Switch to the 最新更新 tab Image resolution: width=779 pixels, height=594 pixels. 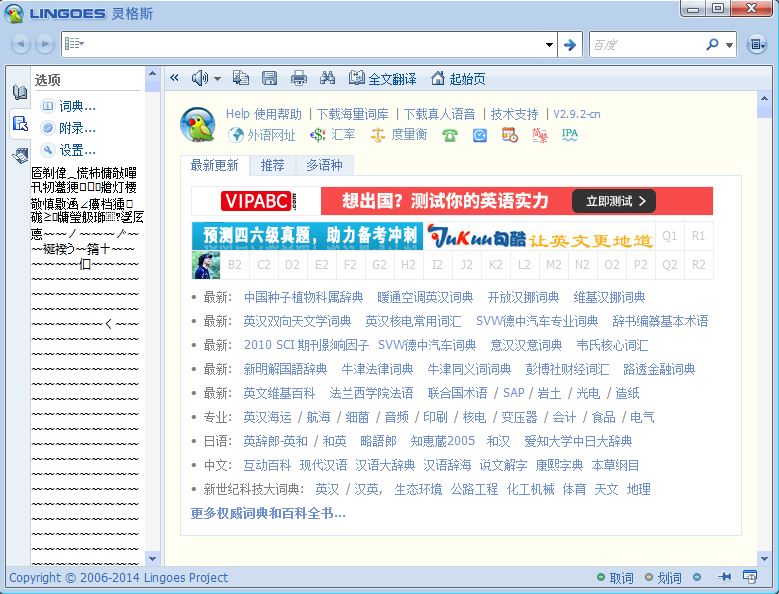pos(215,165)
